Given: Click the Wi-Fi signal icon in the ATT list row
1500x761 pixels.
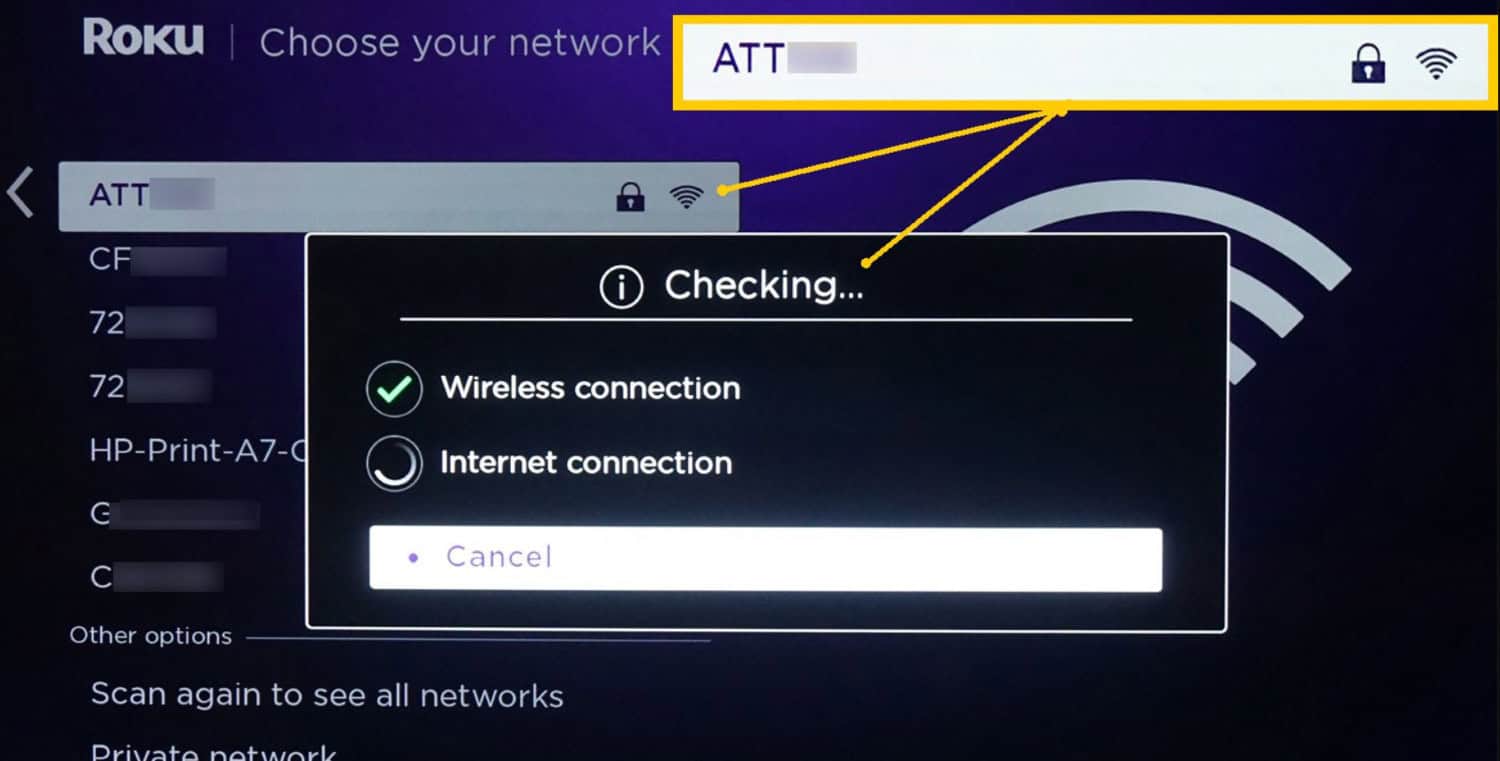Looking at the screenshot, I should pyautogui.click(x=686, y=196).
